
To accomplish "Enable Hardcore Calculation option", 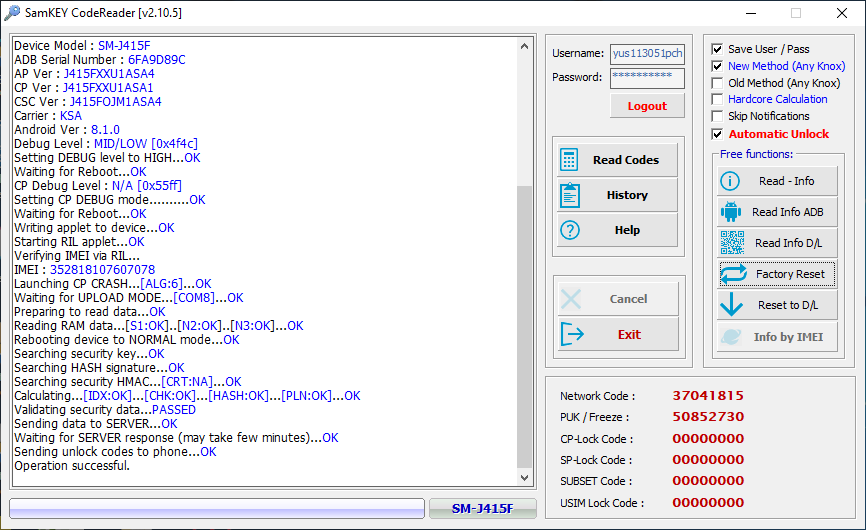I will pyautogui.click(x=717, y=99).
